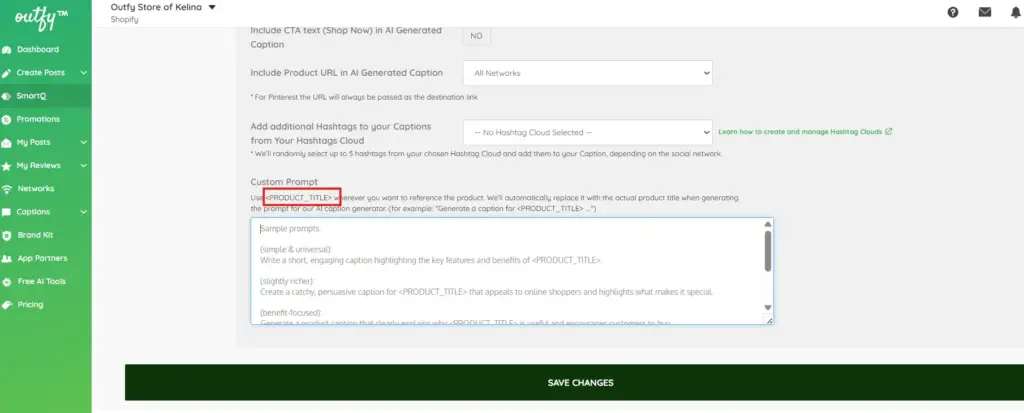Click the Custom Prompt textarea scrollbar

point(767,250)
